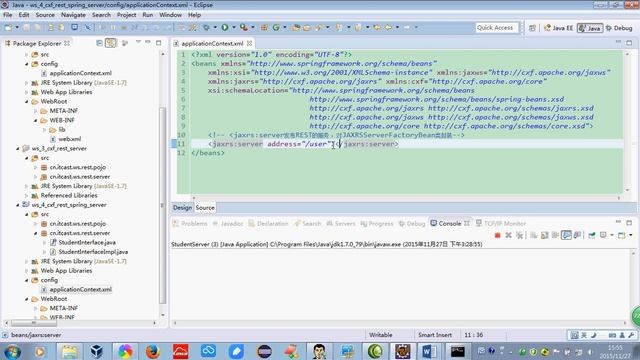Launch the green Run button

click(x=224, y=27)
